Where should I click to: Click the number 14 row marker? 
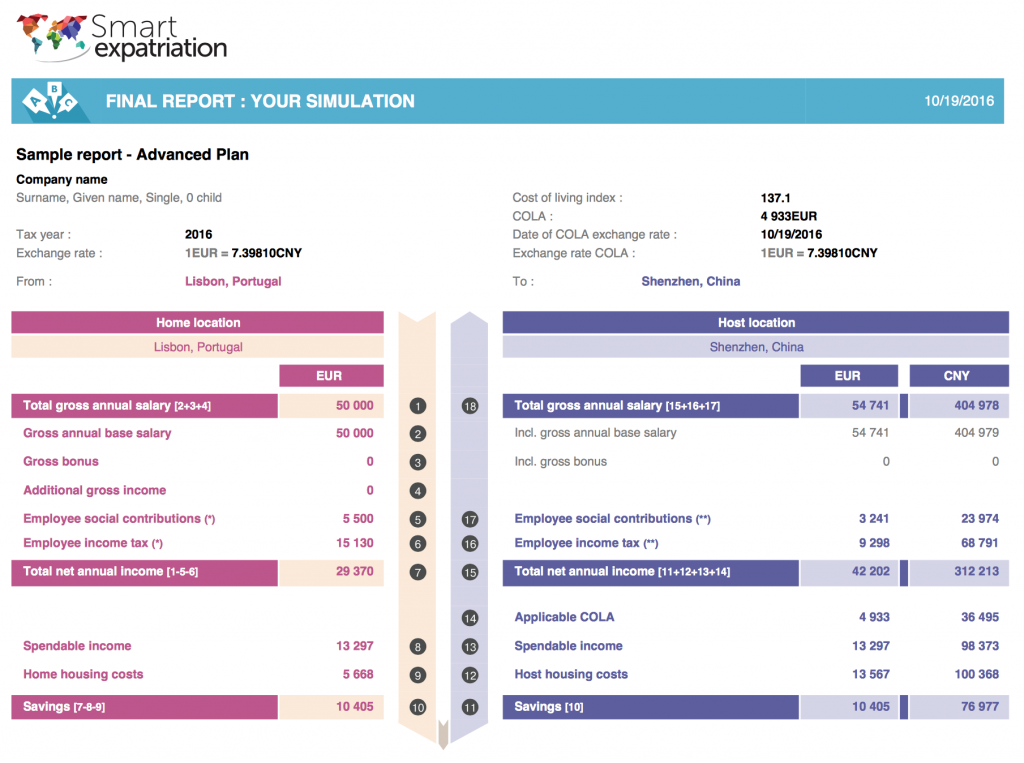[470, 618]
